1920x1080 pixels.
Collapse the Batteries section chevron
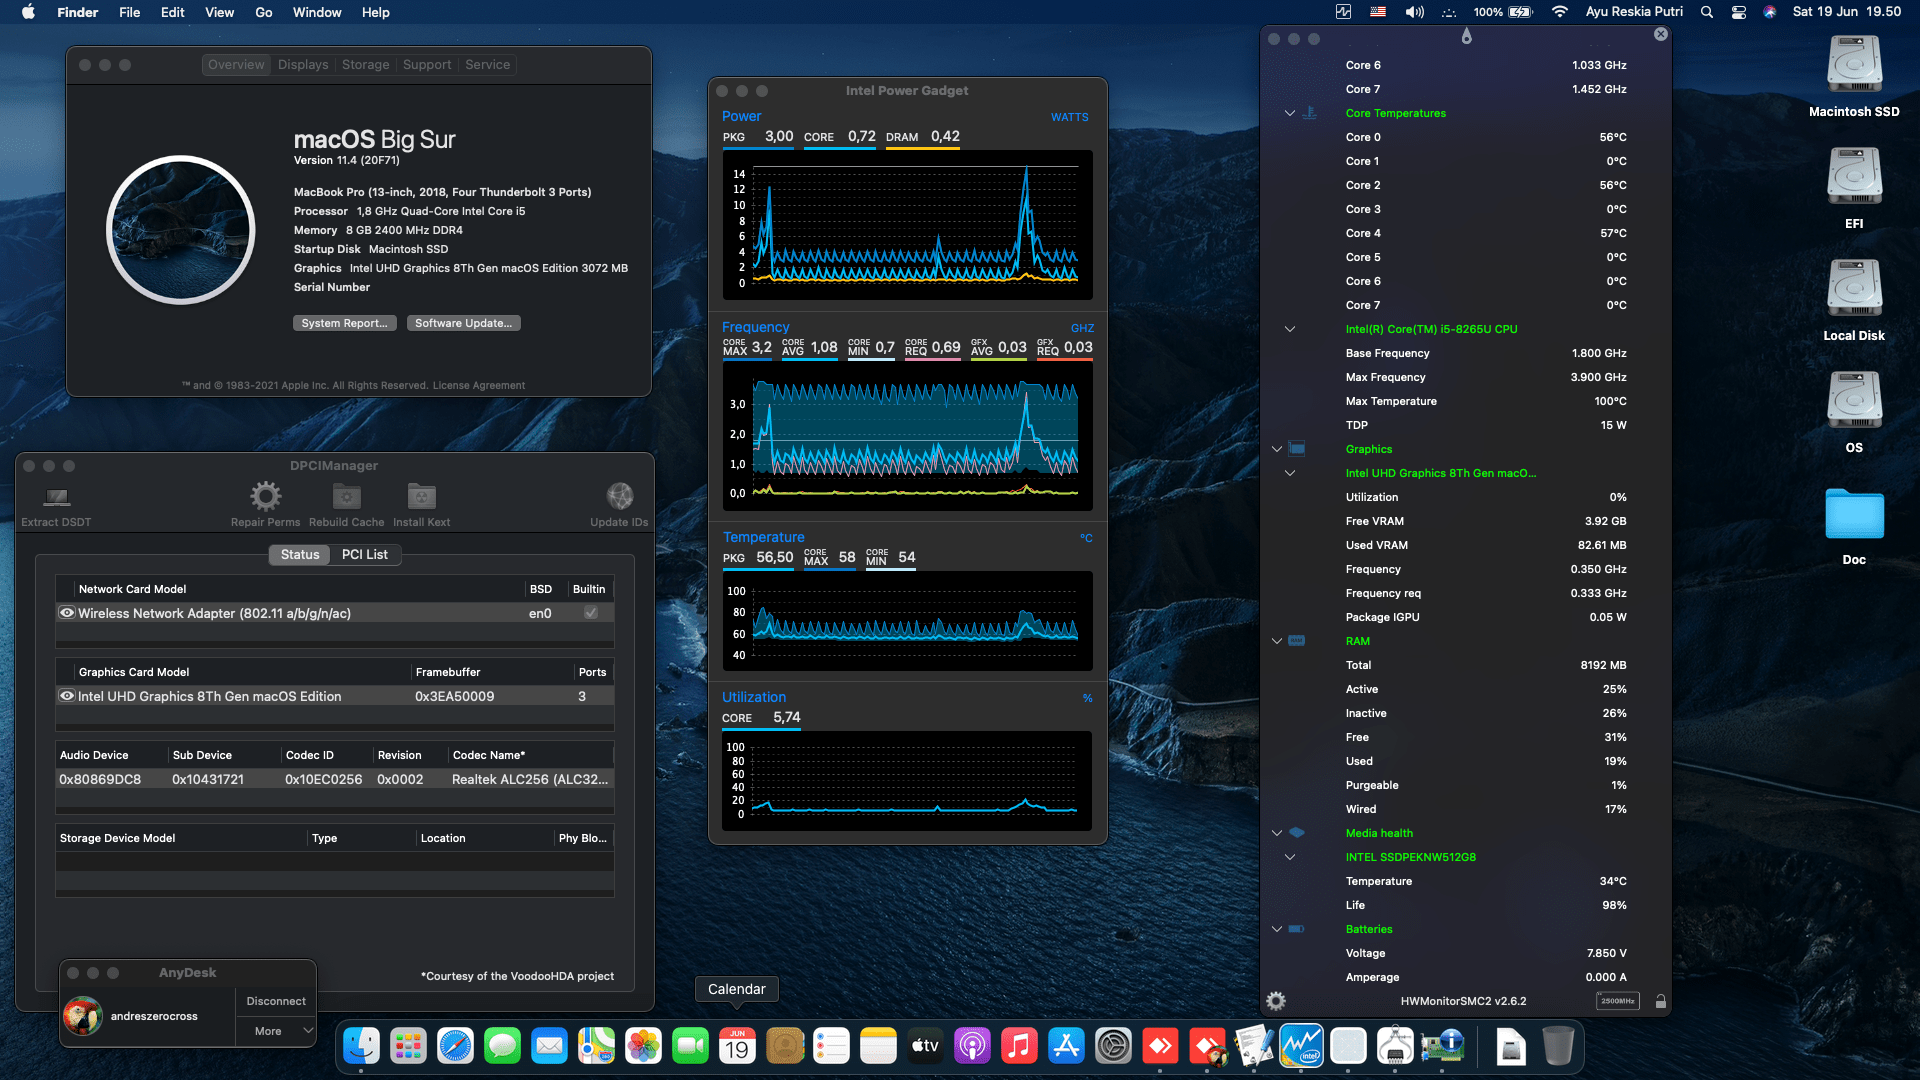[x=1277, y=929]
